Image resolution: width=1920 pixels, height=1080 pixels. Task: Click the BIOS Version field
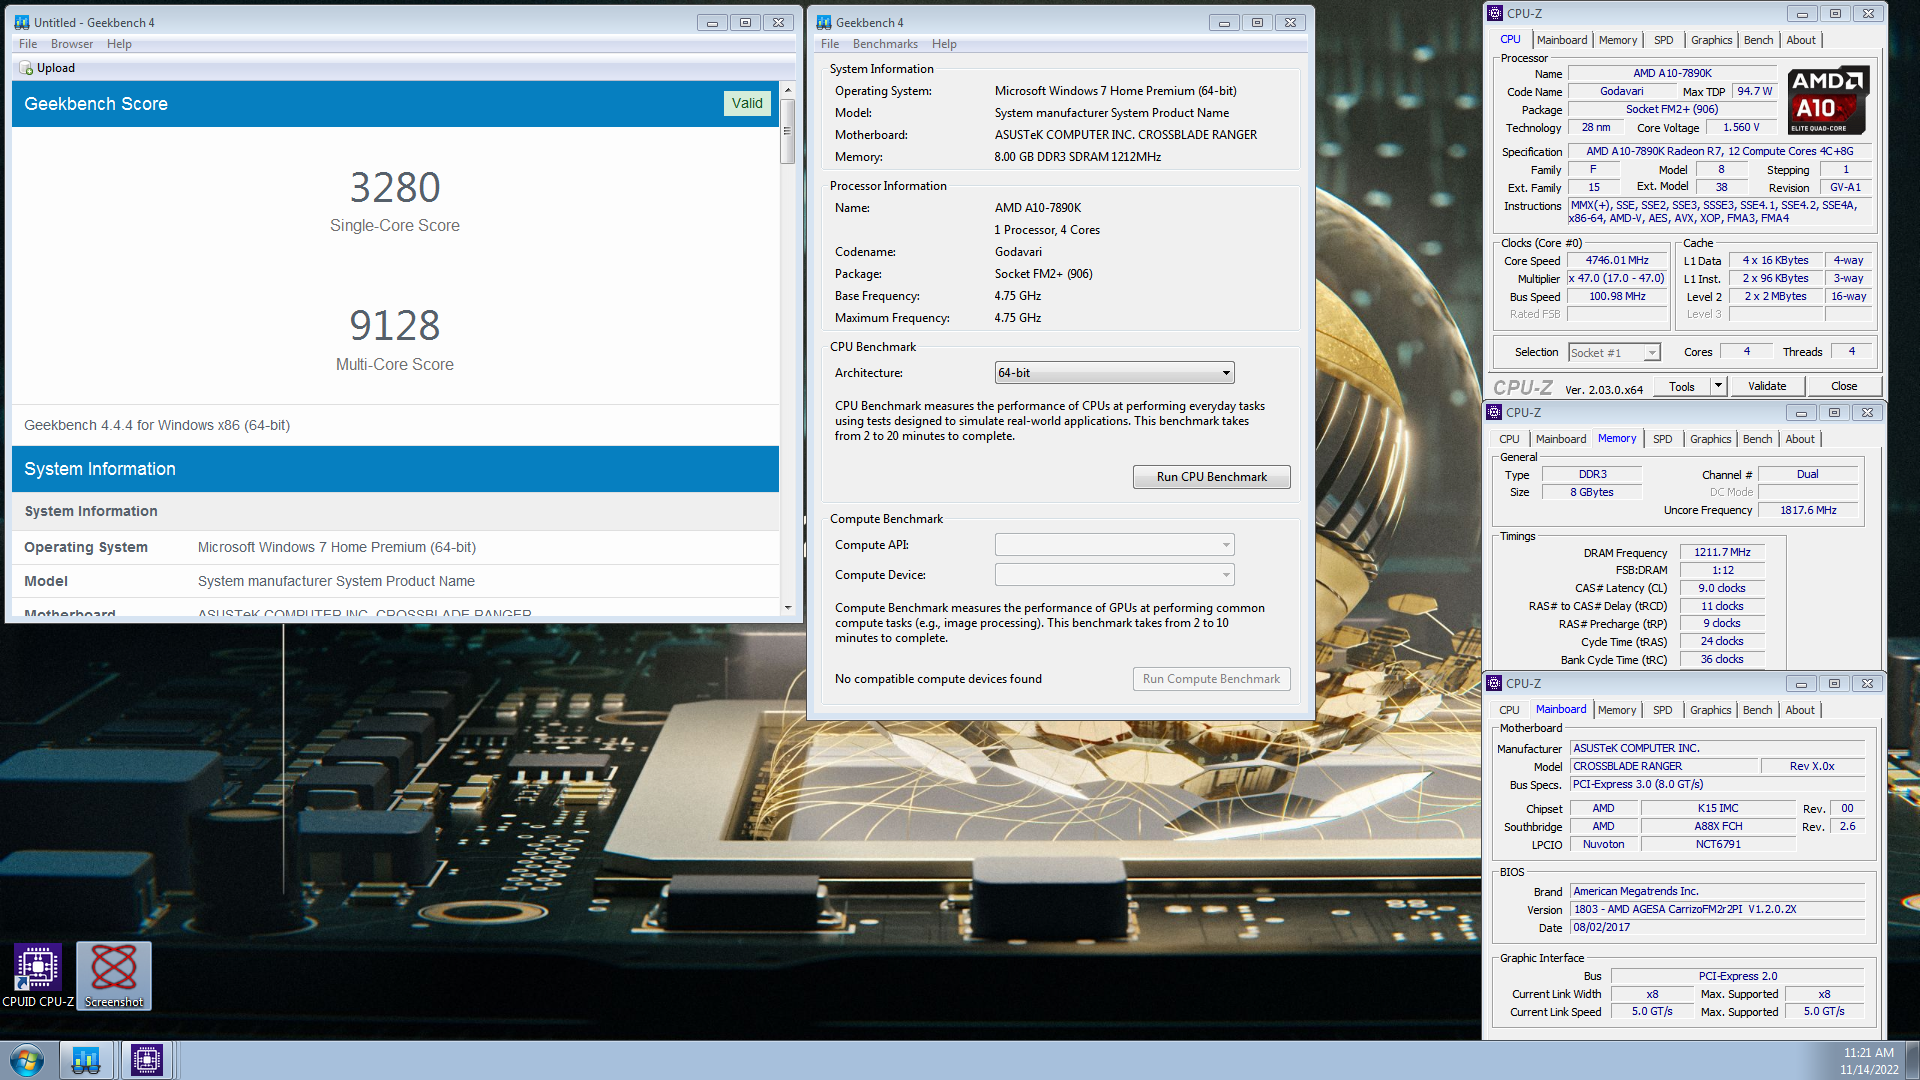tap(1717, 909)
